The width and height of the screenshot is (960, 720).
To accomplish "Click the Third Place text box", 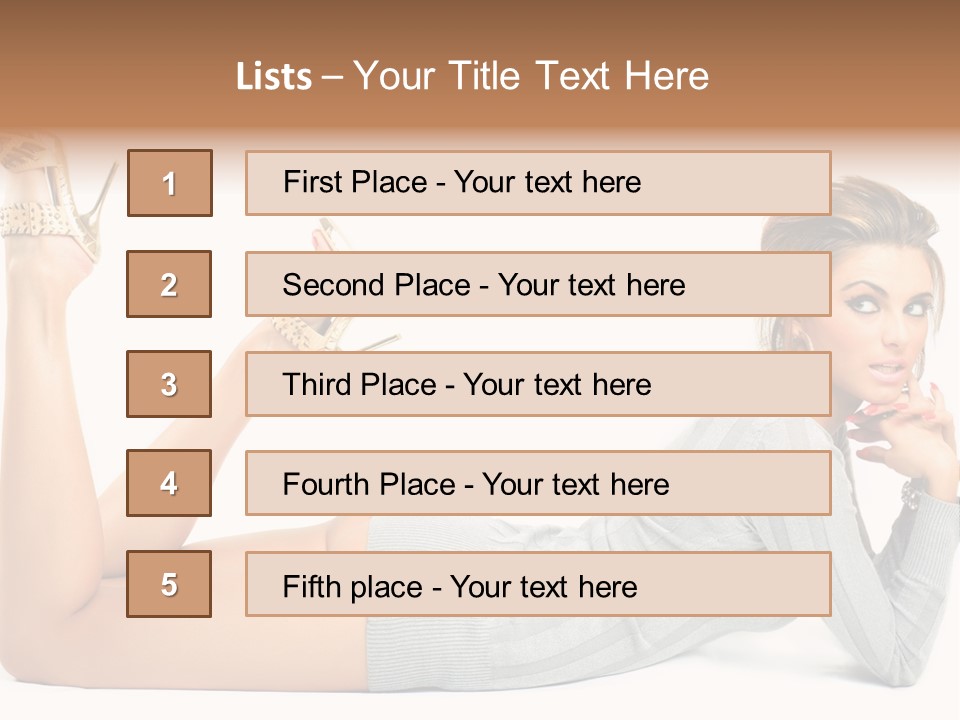I will click(x=538, y=384).
